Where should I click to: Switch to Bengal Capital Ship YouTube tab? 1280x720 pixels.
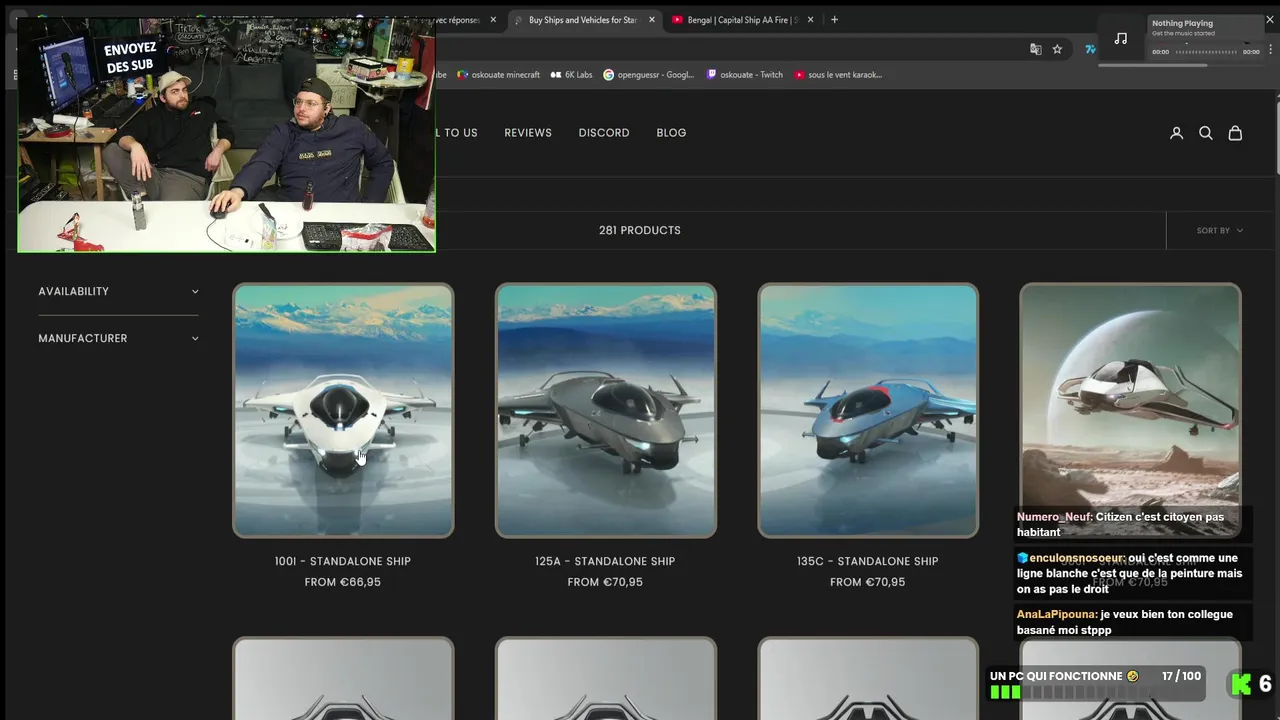click(x=742, y=19)
